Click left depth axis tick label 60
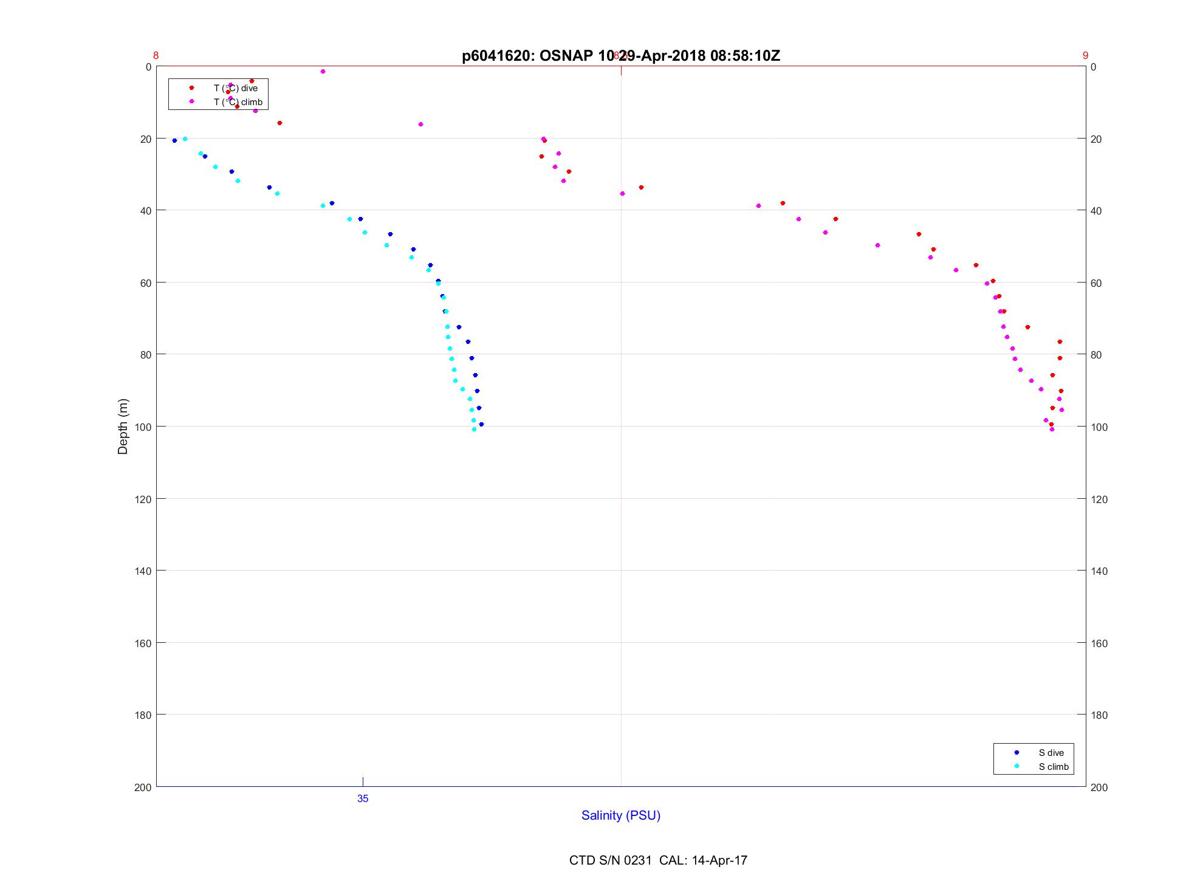 [x=144, y=283]
